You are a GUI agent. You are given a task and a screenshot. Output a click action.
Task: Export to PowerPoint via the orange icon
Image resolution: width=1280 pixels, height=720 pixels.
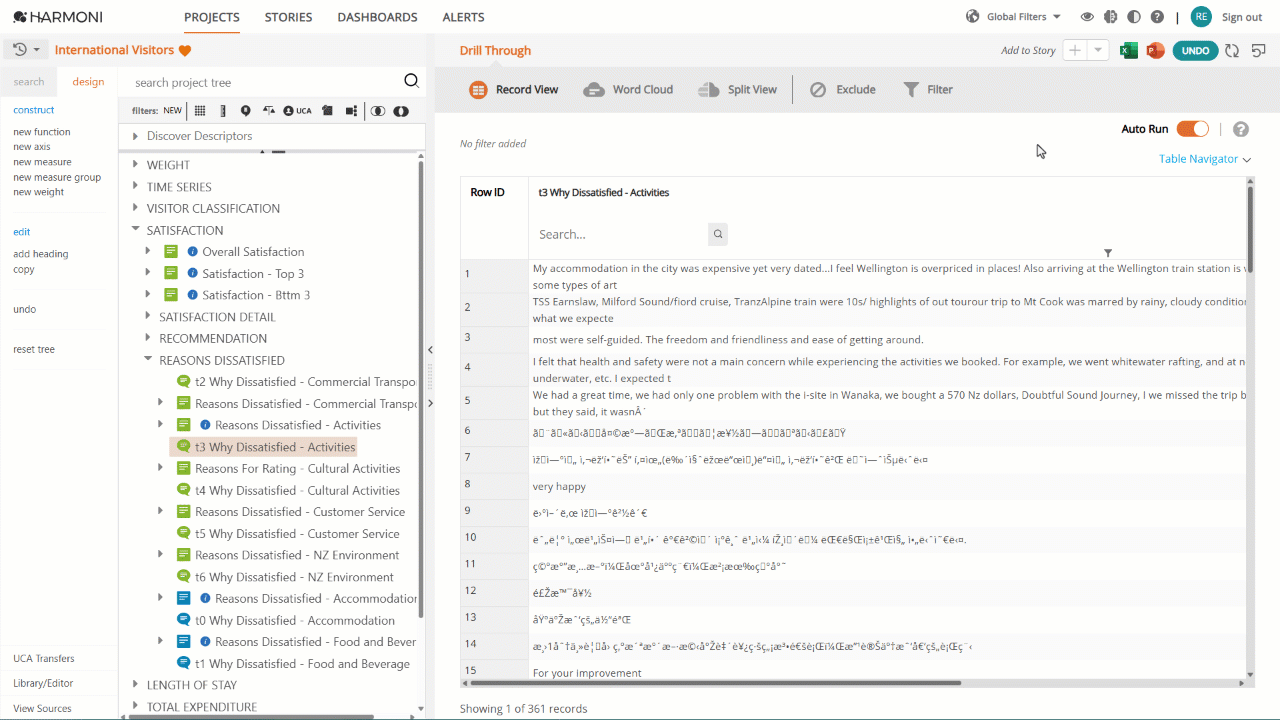[1155, 51]
